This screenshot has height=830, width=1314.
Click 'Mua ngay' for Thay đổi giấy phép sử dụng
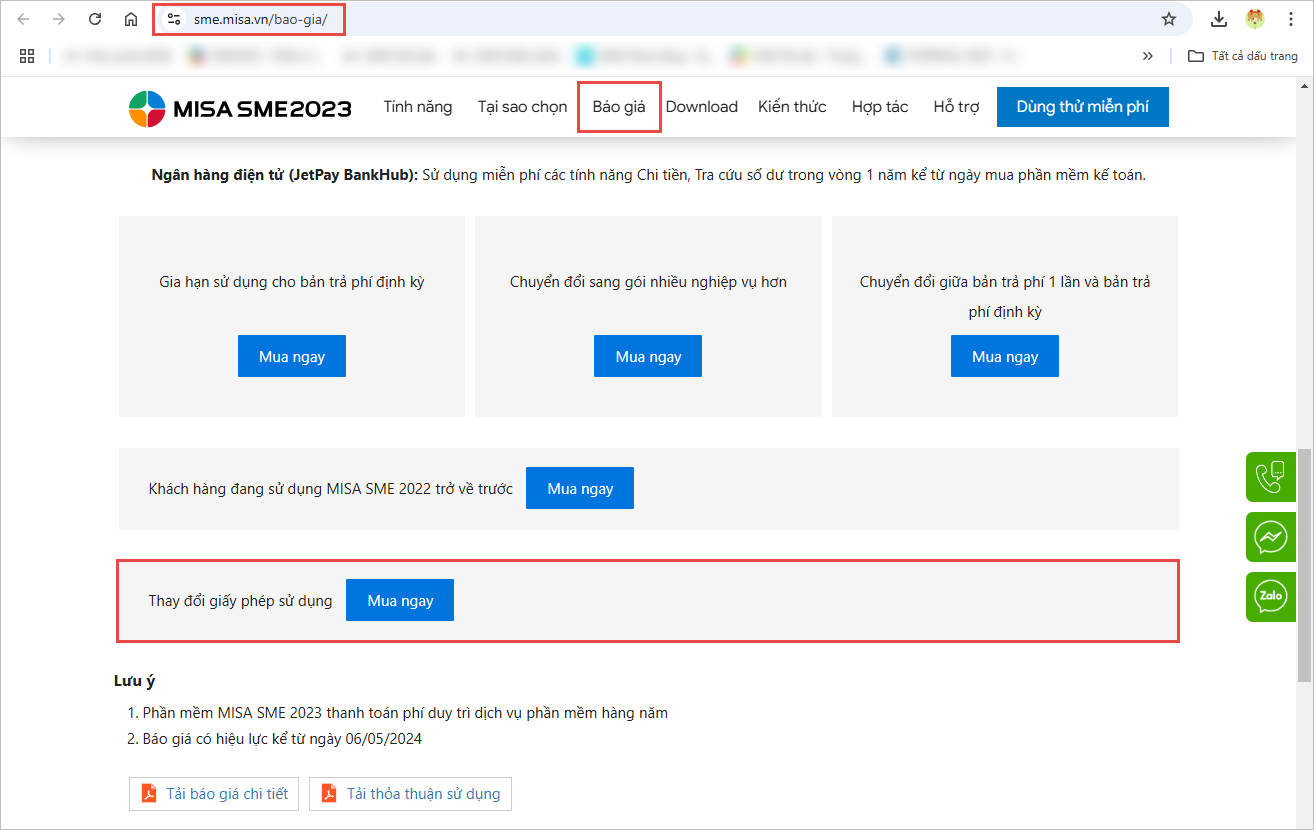point(400,600)
